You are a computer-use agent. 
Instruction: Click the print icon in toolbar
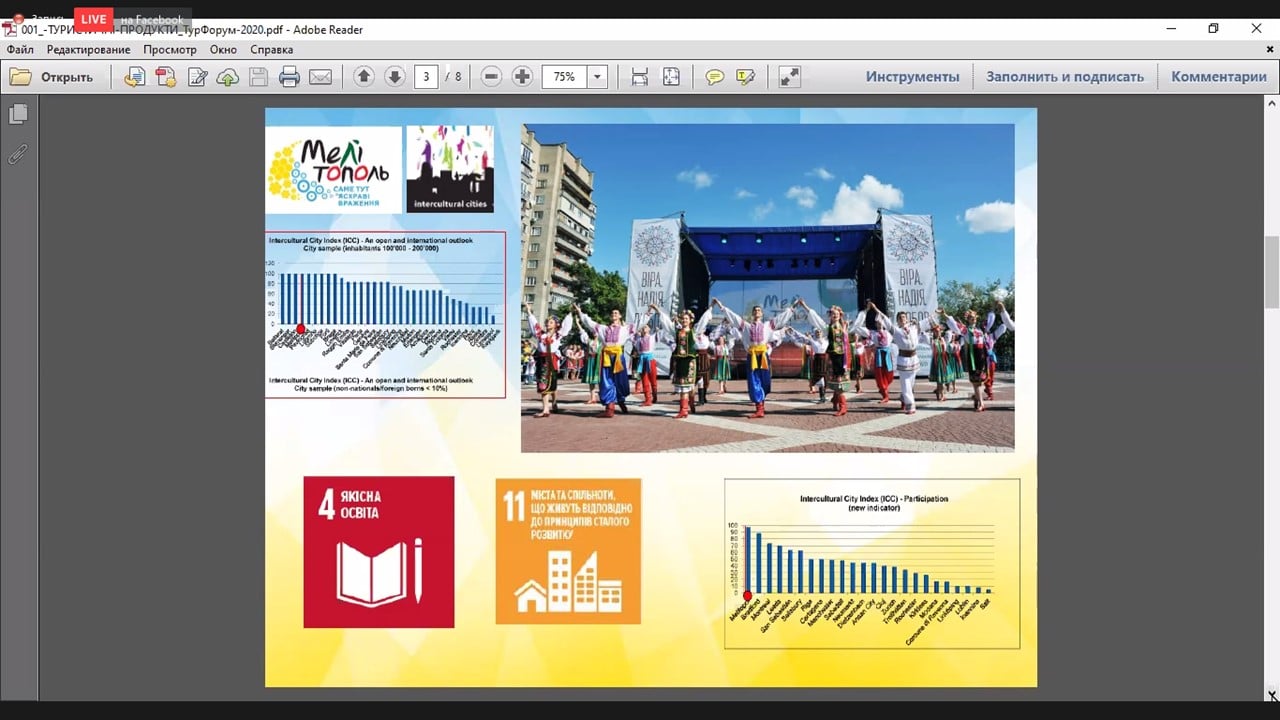coord(290,77)
